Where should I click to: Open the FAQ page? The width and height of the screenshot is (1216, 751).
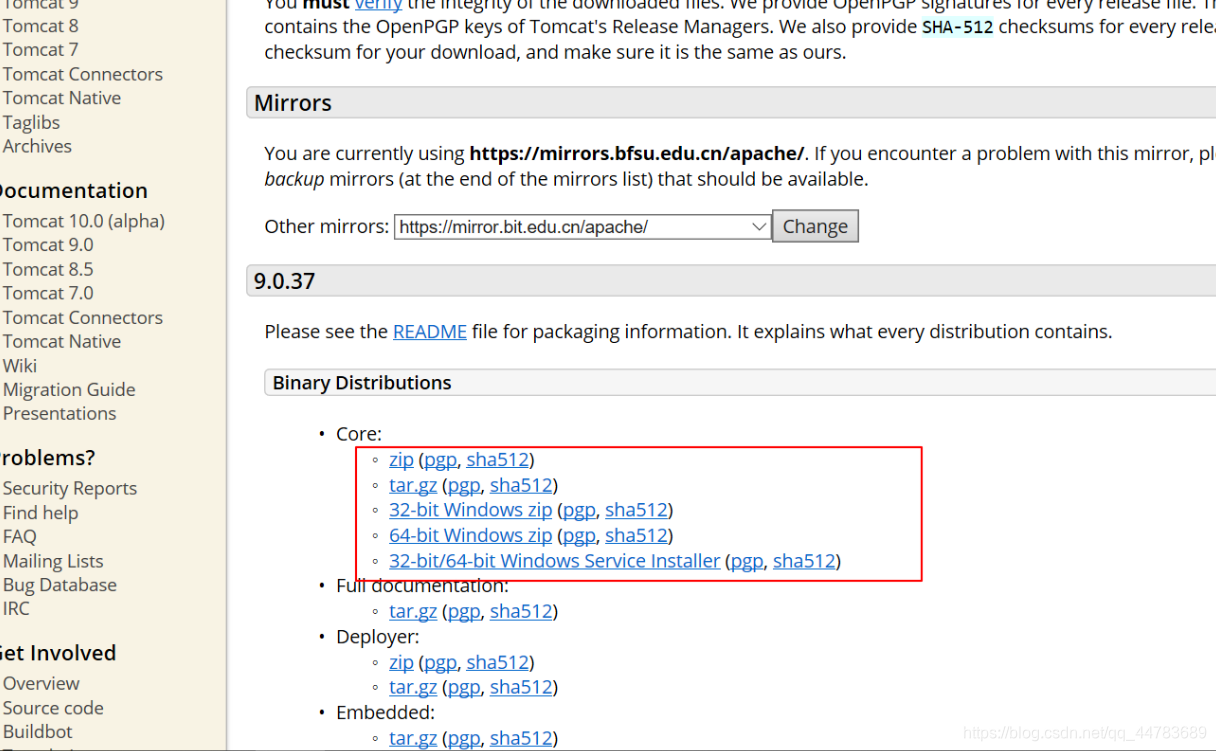point(19,536)
